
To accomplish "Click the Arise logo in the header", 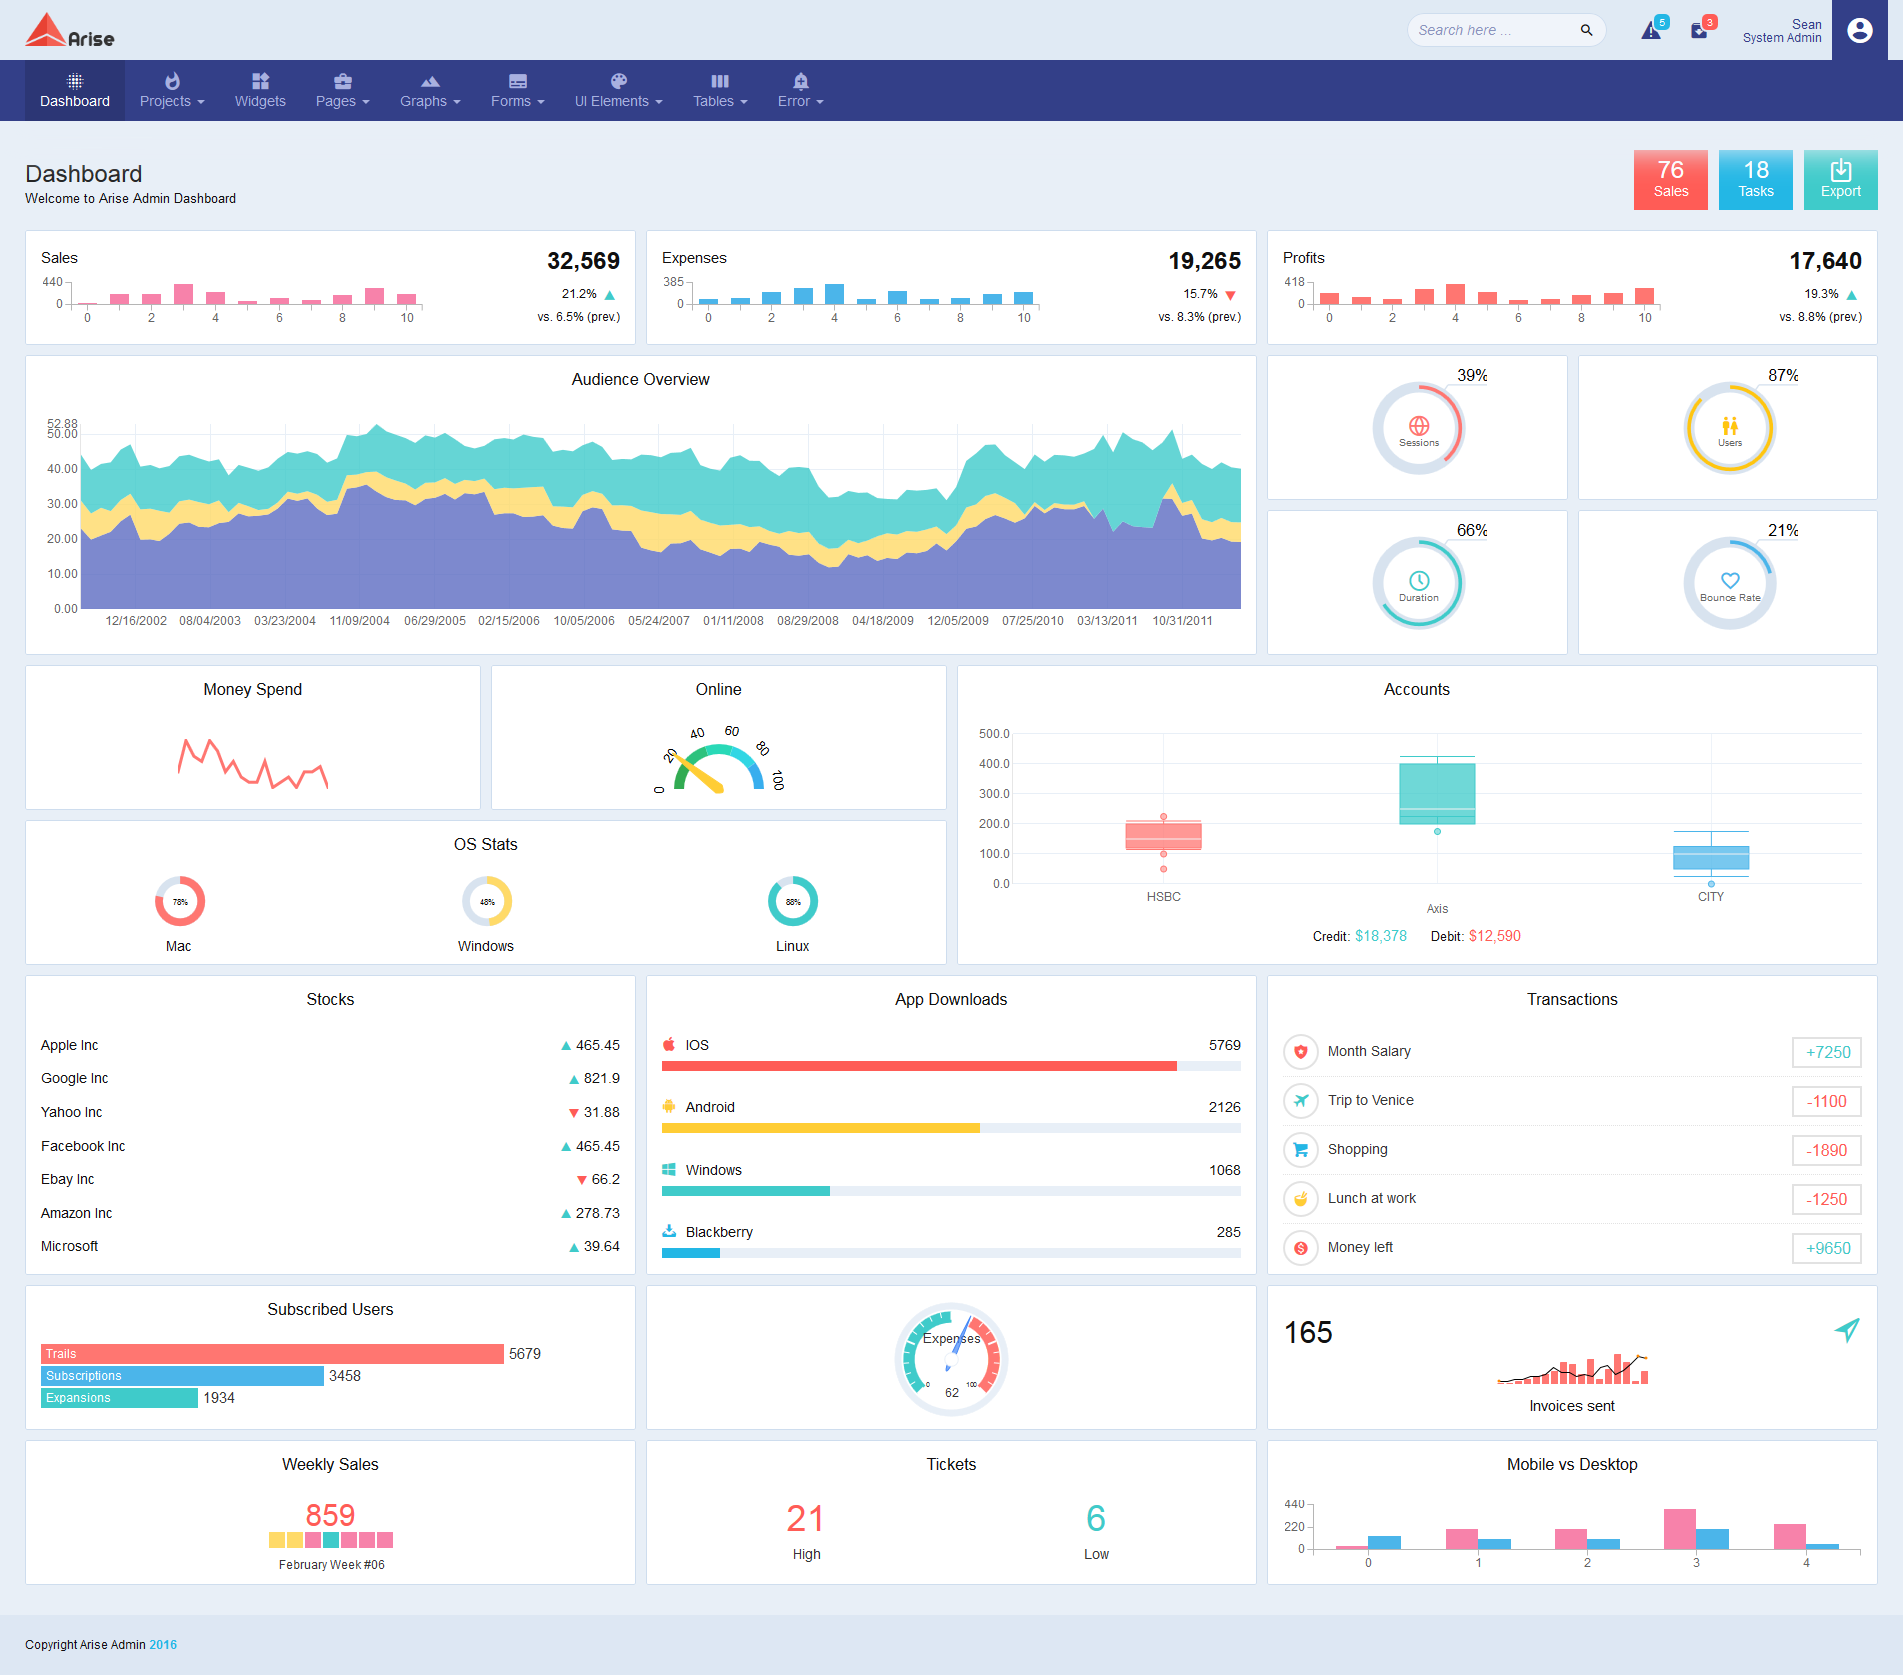I will click(68, 30).
